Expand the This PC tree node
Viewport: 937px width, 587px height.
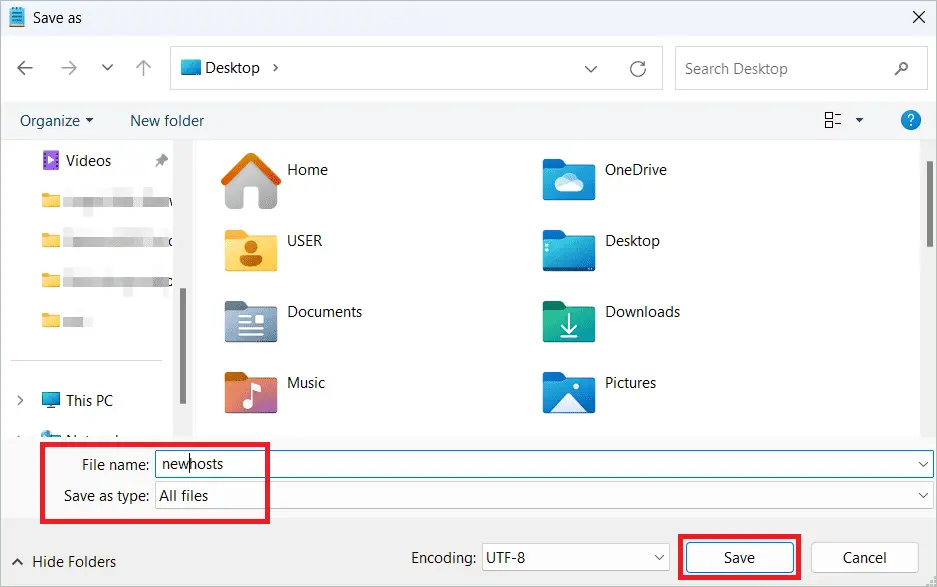20,400
